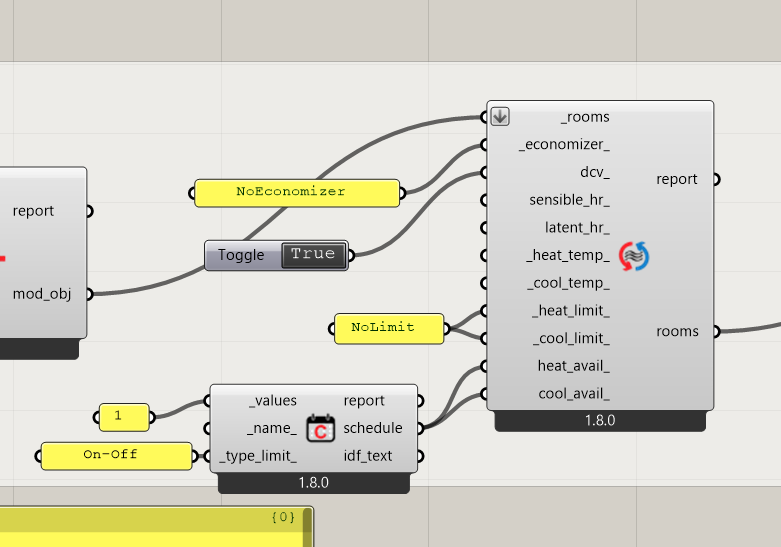Click the sensible_hr_ input parameter

click(x=569, y=200)
